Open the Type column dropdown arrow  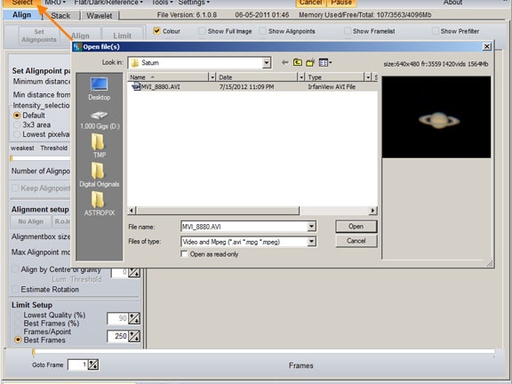pos(368,77)
